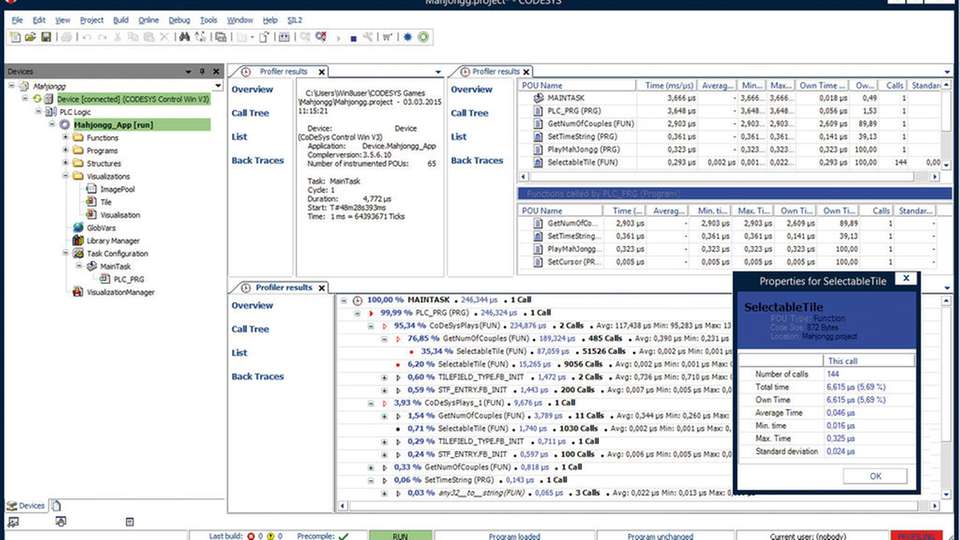
Task: Click the blue breakpoint dot icon
Action: [408, 37]
